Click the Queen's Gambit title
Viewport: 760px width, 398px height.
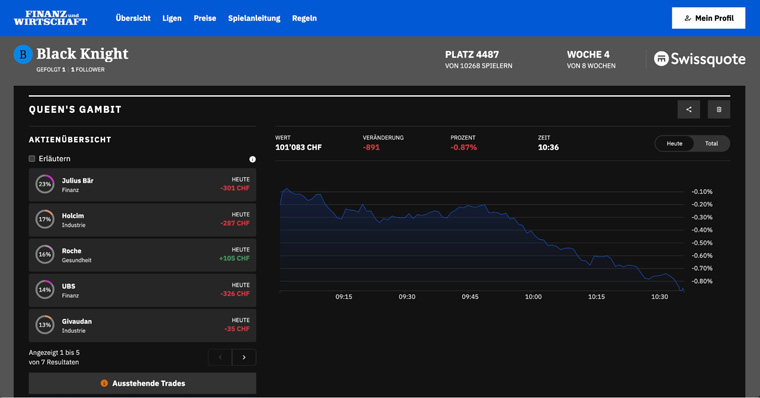(x=75, y=110)
